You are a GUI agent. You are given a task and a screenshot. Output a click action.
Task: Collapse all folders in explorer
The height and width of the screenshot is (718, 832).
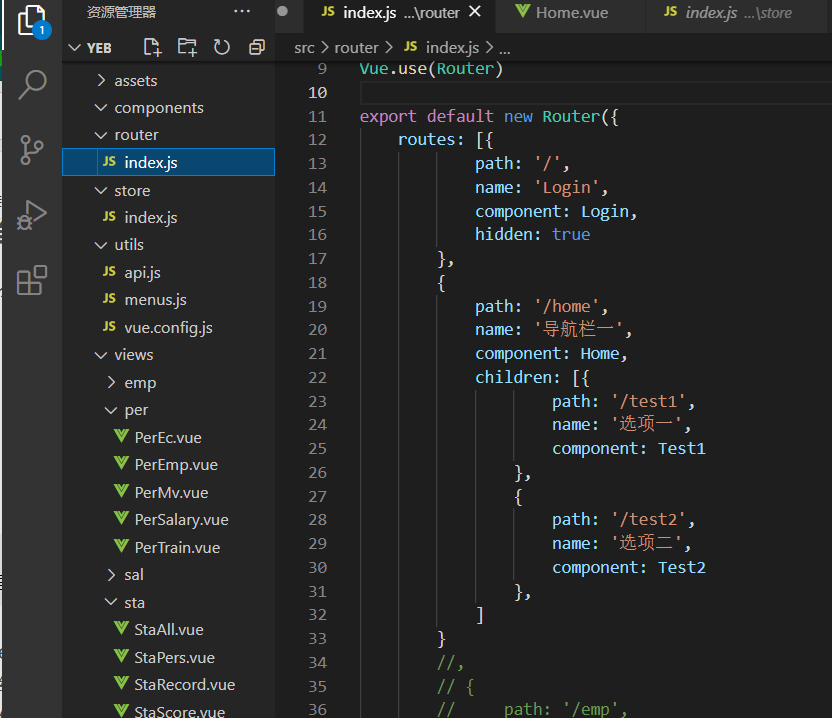click(257, 48)
